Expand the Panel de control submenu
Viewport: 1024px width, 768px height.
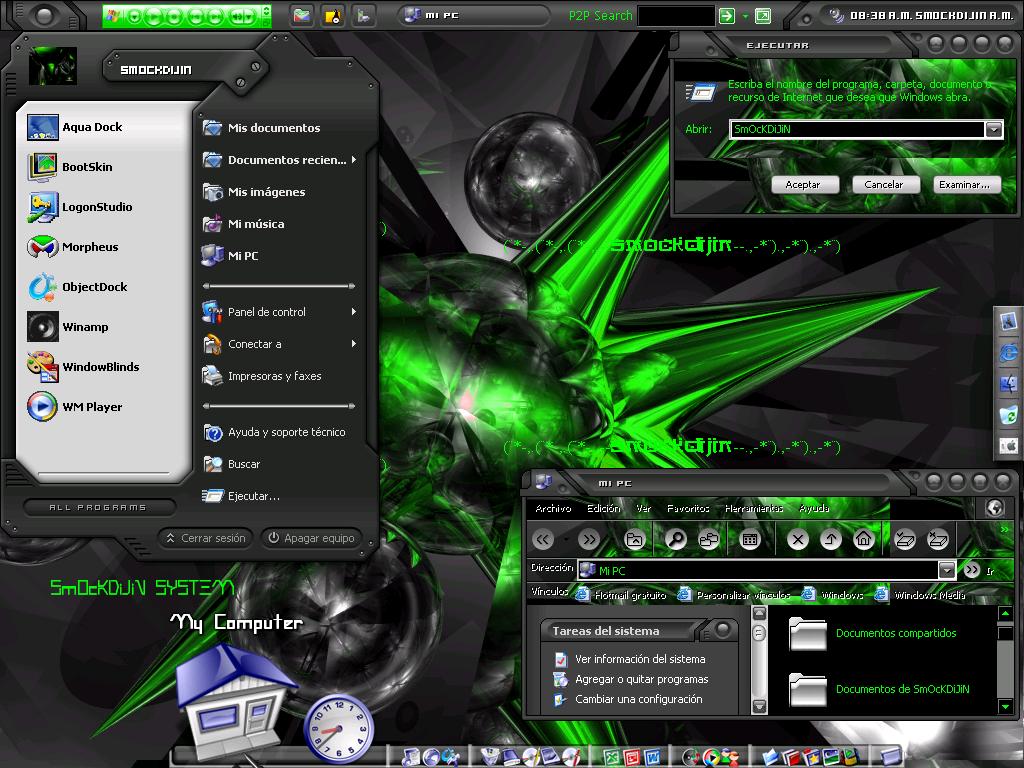[x=353, y=312]
